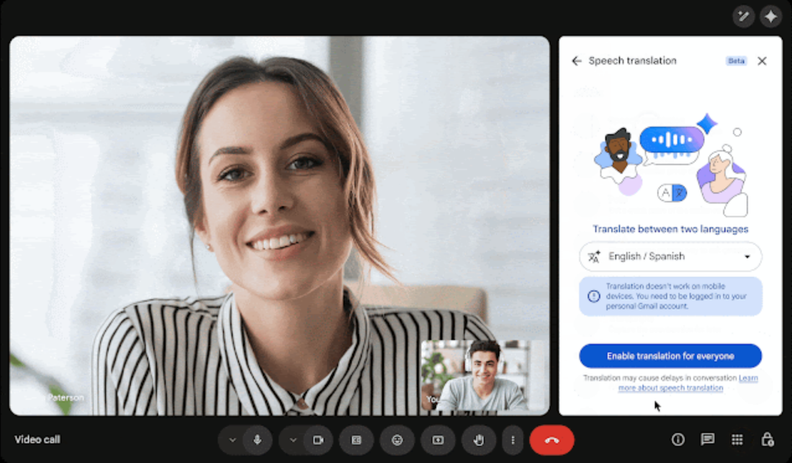Open the English / Spanish language dropdown
The height and width of the screenshot is (463, 792).
pyautogui.click(x=670, y=256)
